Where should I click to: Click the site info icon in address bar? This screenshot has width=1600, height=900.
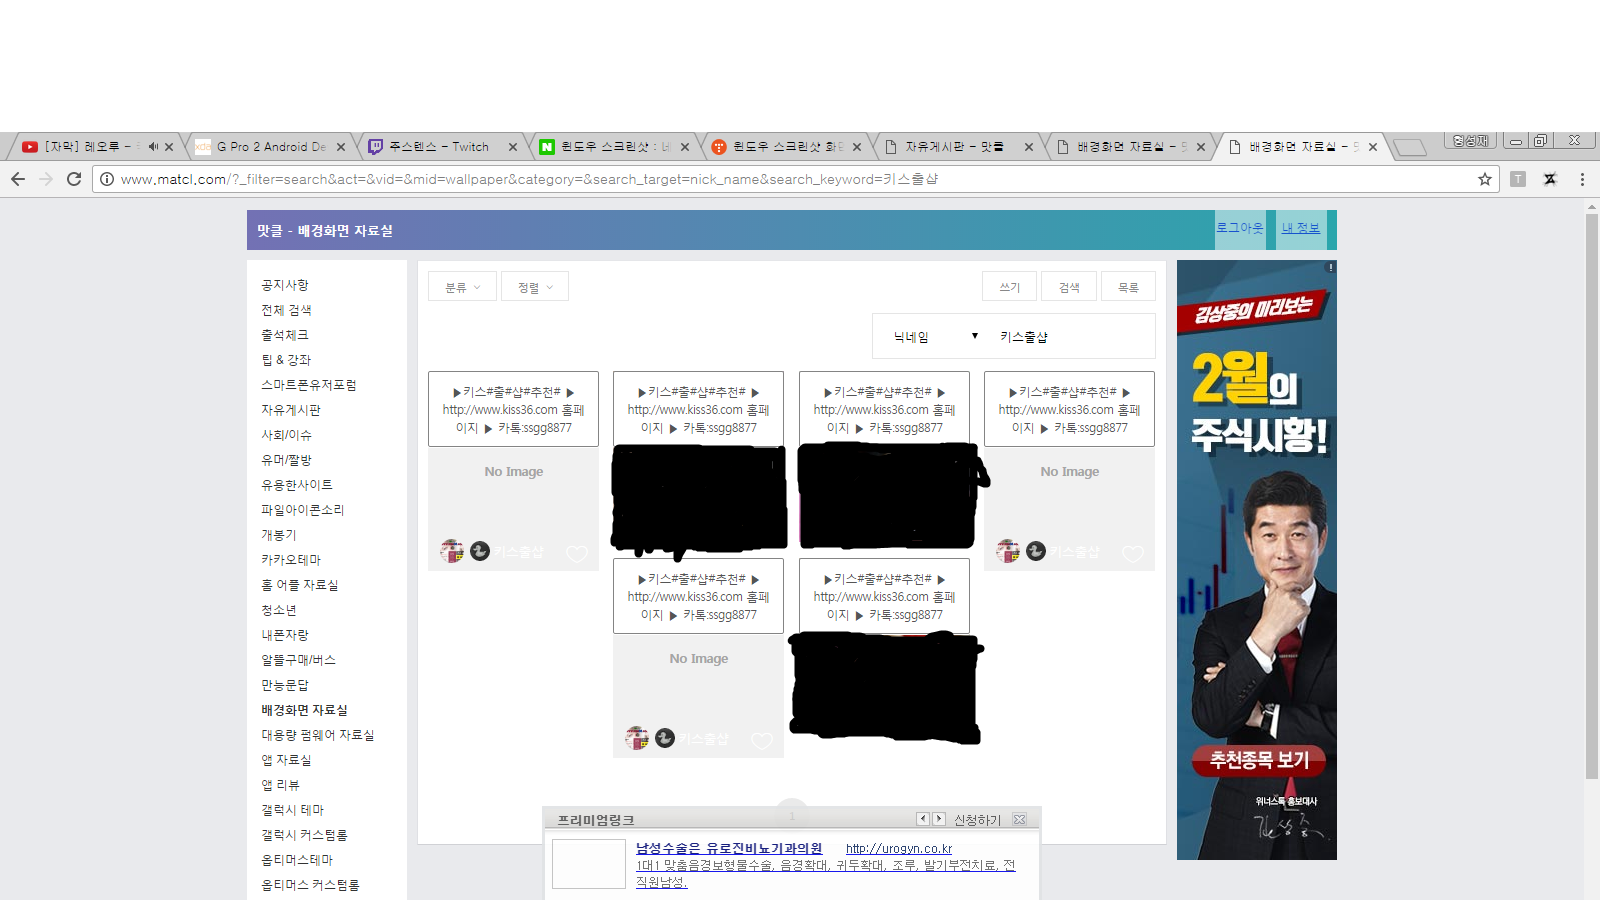107,179
